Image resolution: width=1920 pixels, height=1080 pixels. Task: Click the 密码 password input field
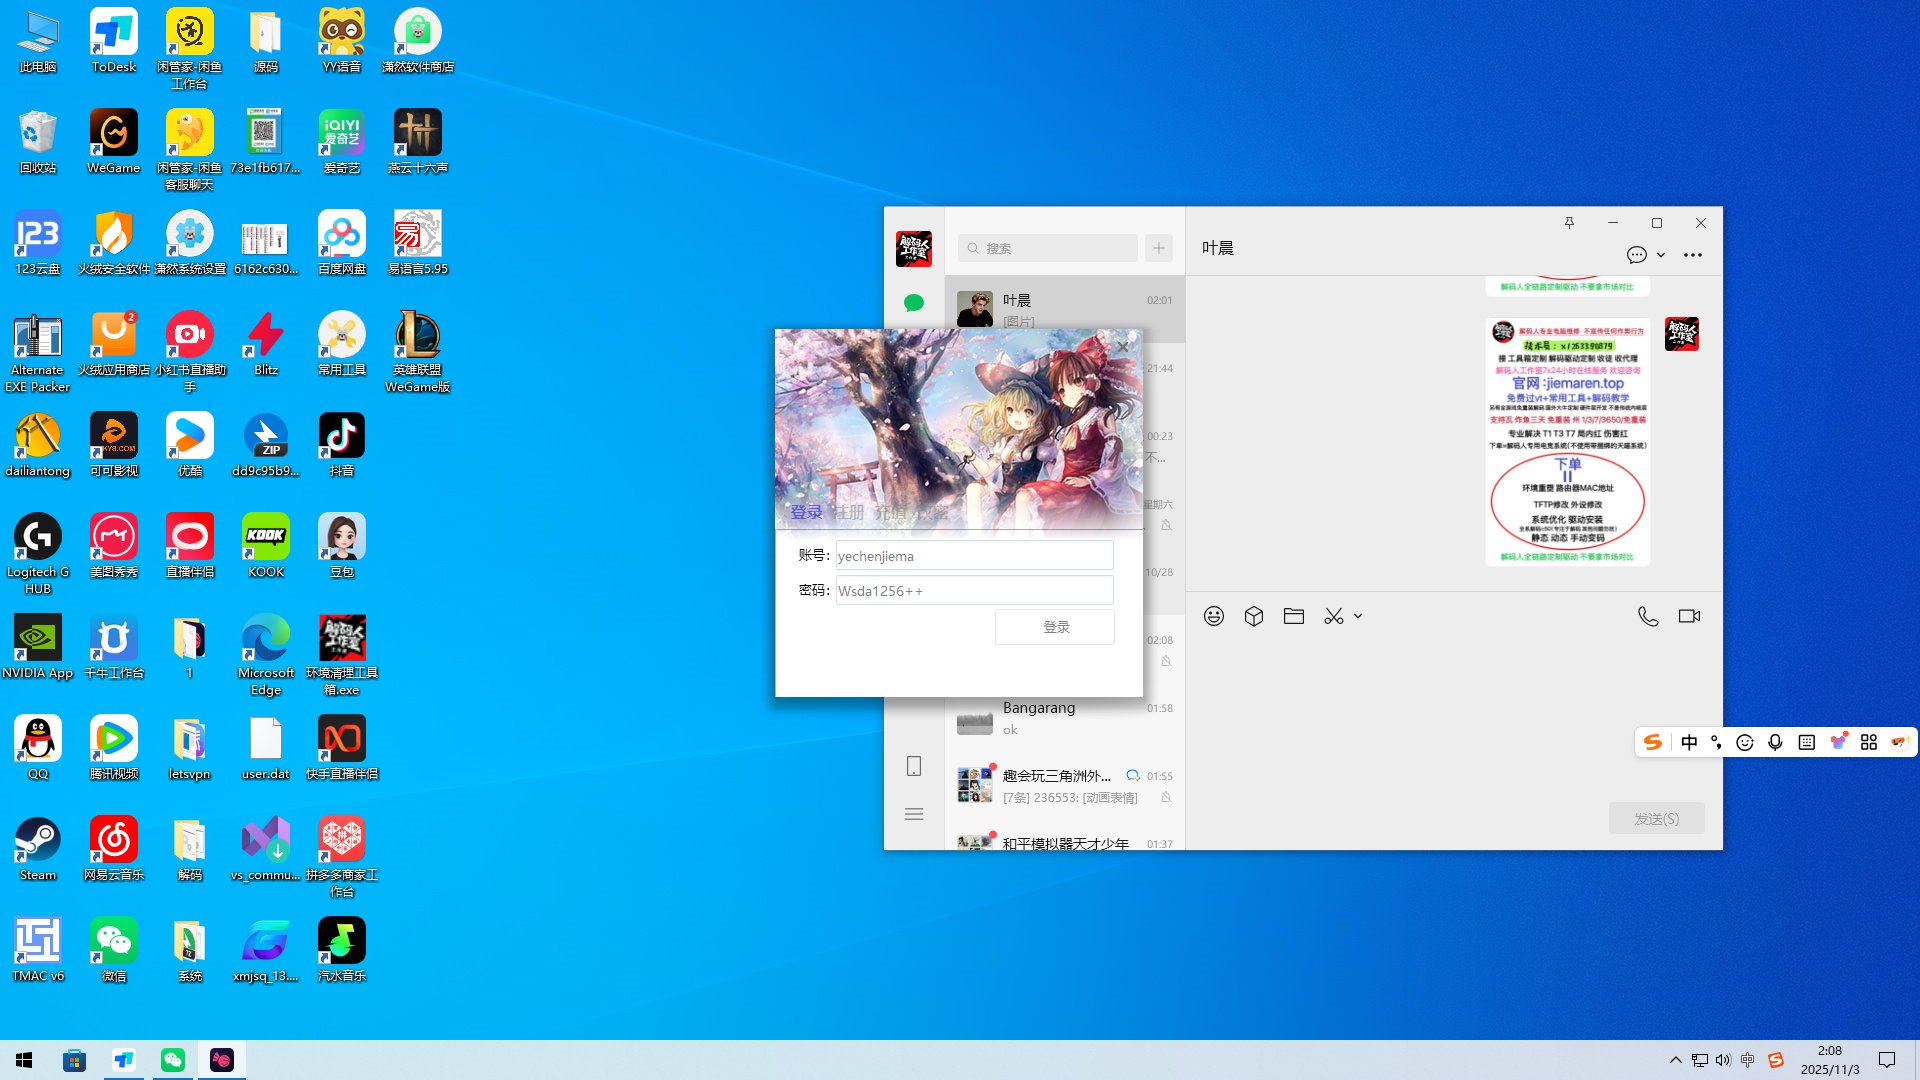(974, 591)
